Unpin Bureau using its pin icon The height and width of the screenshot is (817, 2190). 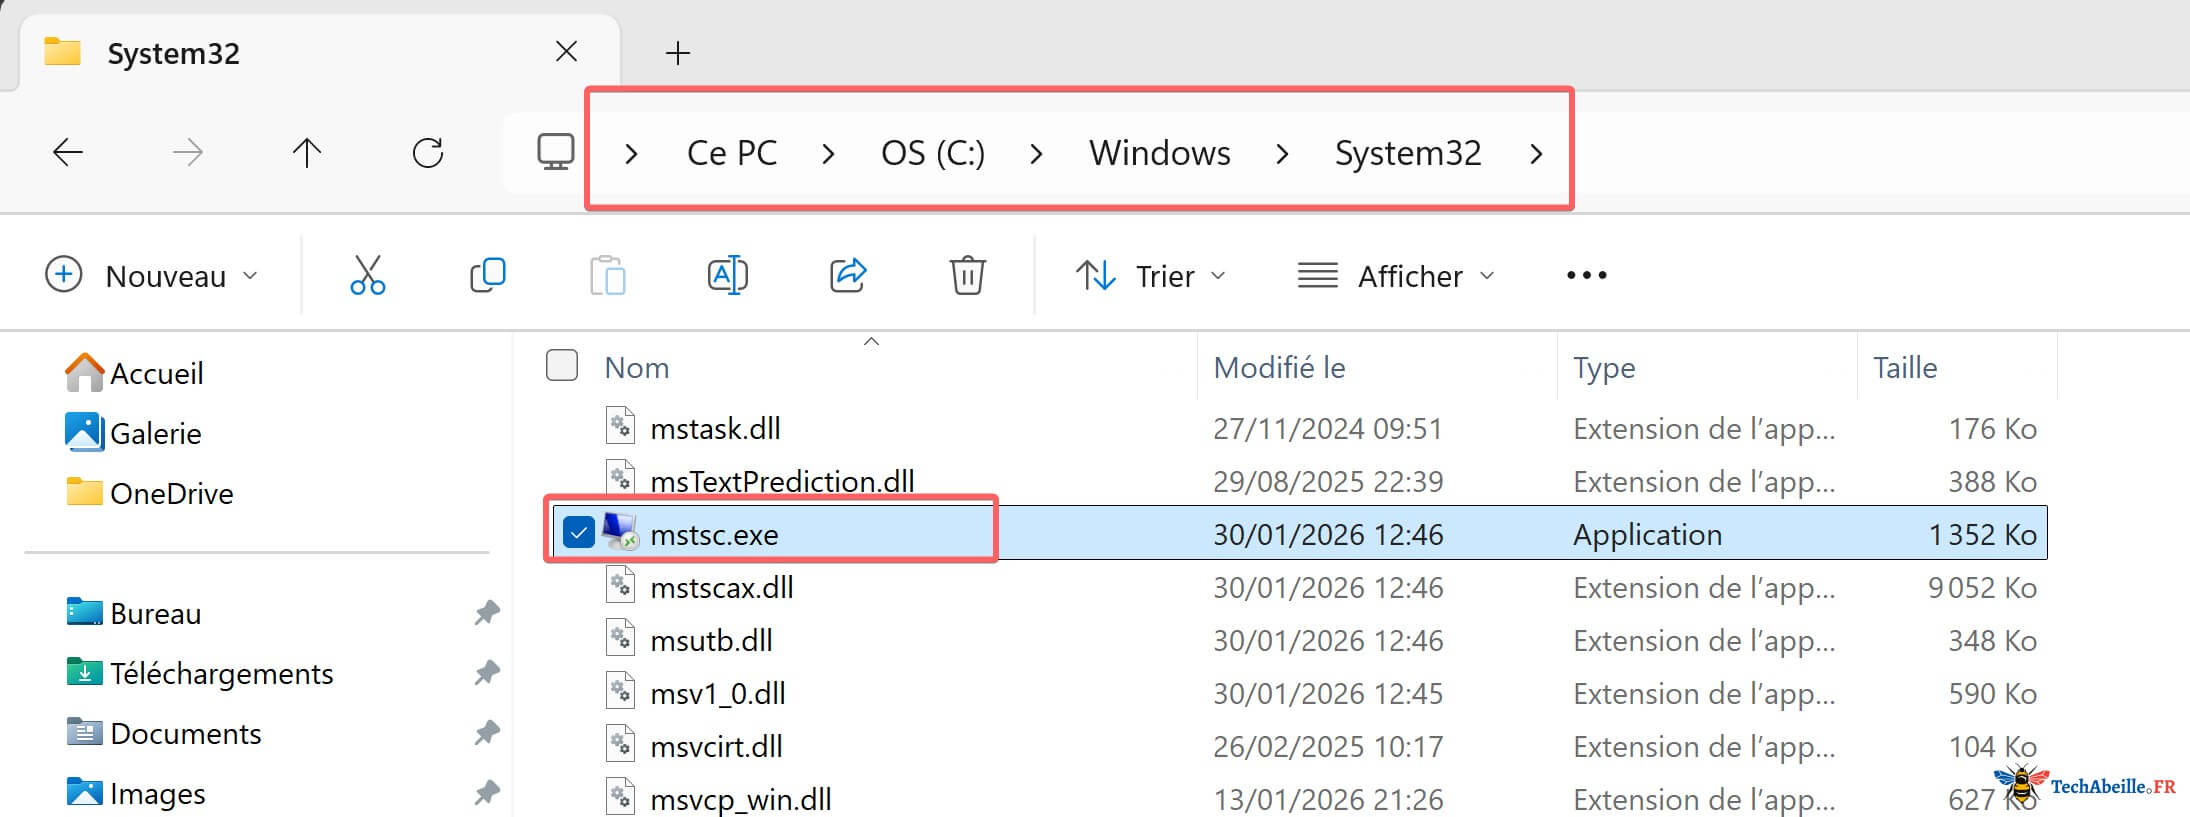(x=486, y=612)
